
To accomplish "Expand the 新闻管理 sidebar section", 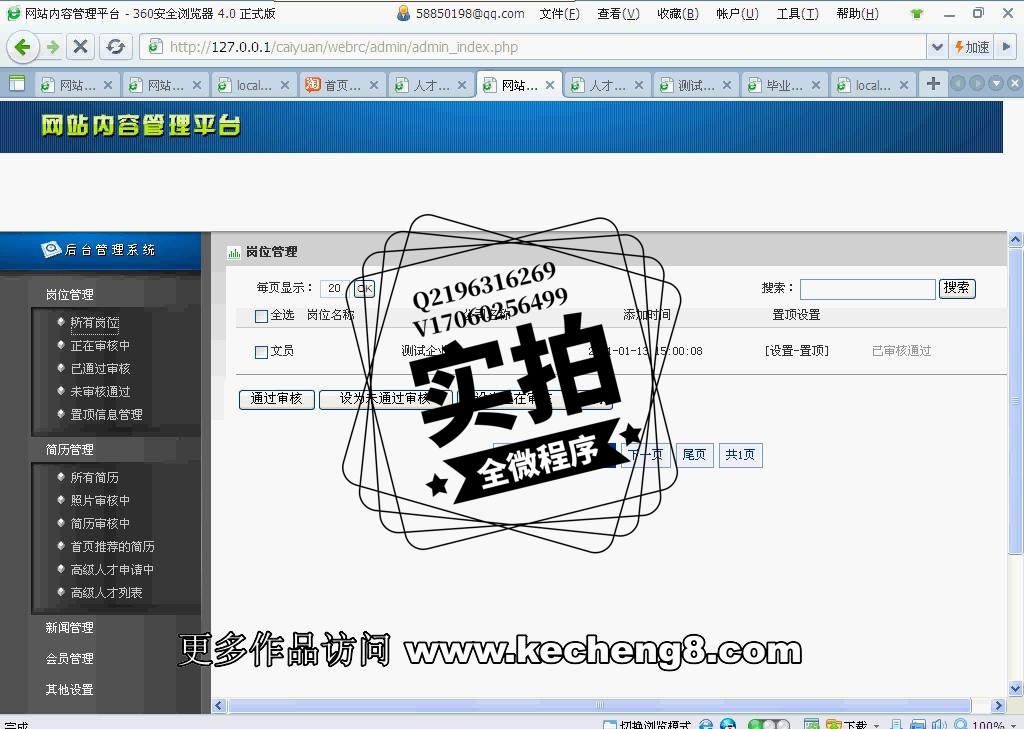I will 69,627.
